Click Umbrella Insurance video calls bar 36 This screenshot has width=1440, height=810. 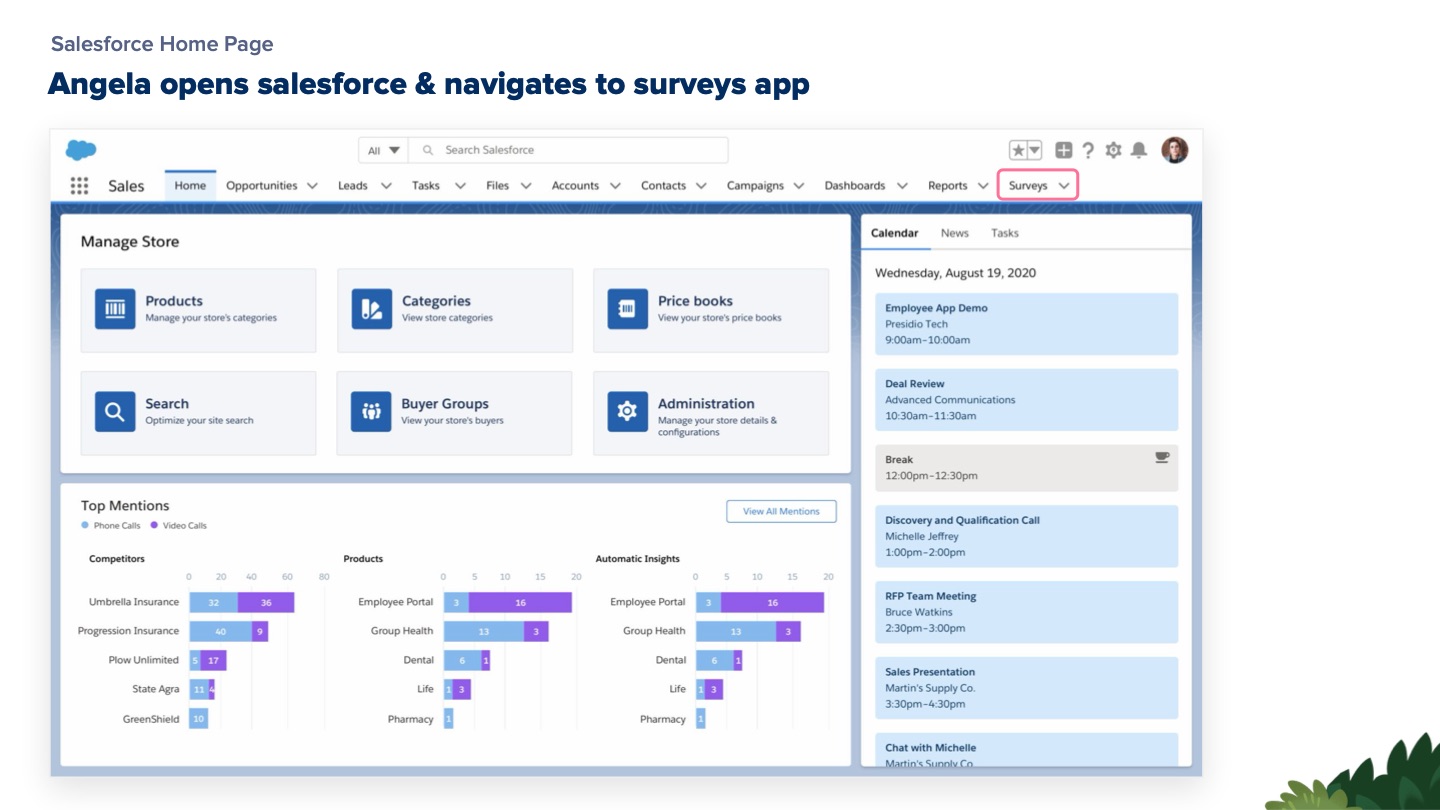266,602
